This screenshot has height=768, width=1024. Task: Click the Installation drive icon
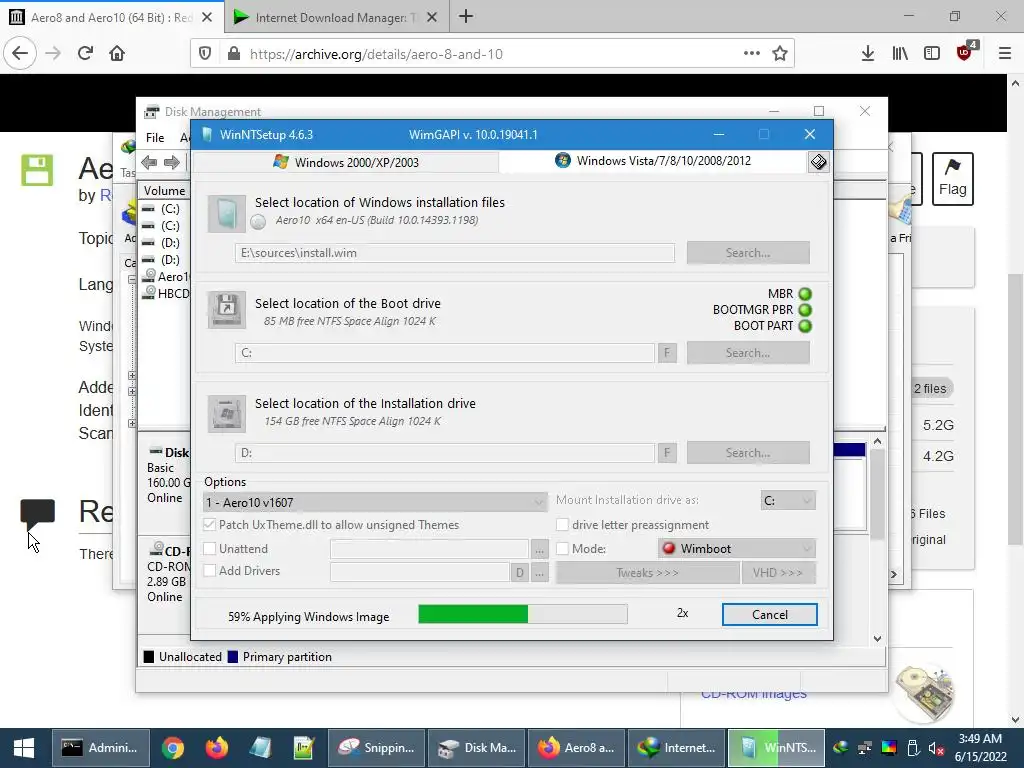pyautogui.click(x=227, y=413)
